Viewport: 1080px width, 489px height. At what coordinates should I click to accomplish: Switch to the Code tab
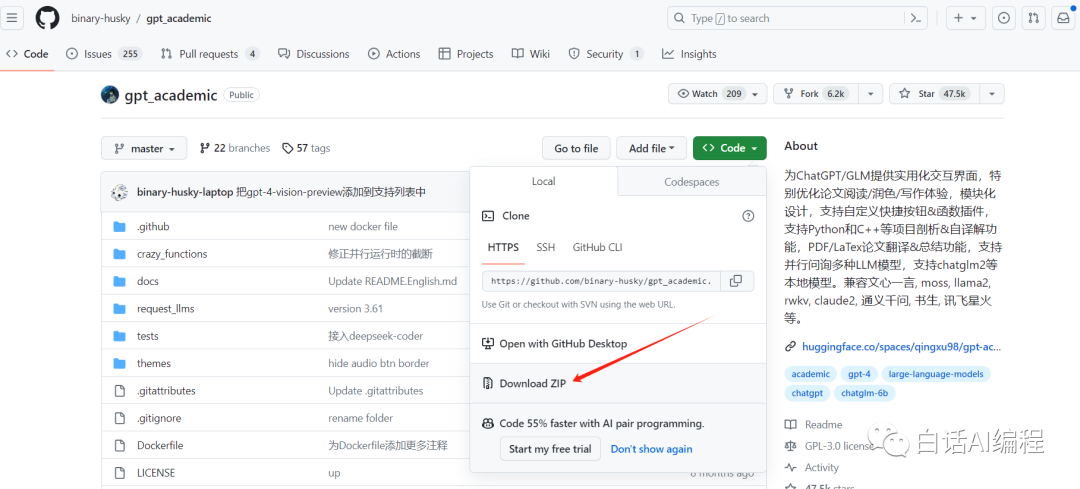coord(28,54)
